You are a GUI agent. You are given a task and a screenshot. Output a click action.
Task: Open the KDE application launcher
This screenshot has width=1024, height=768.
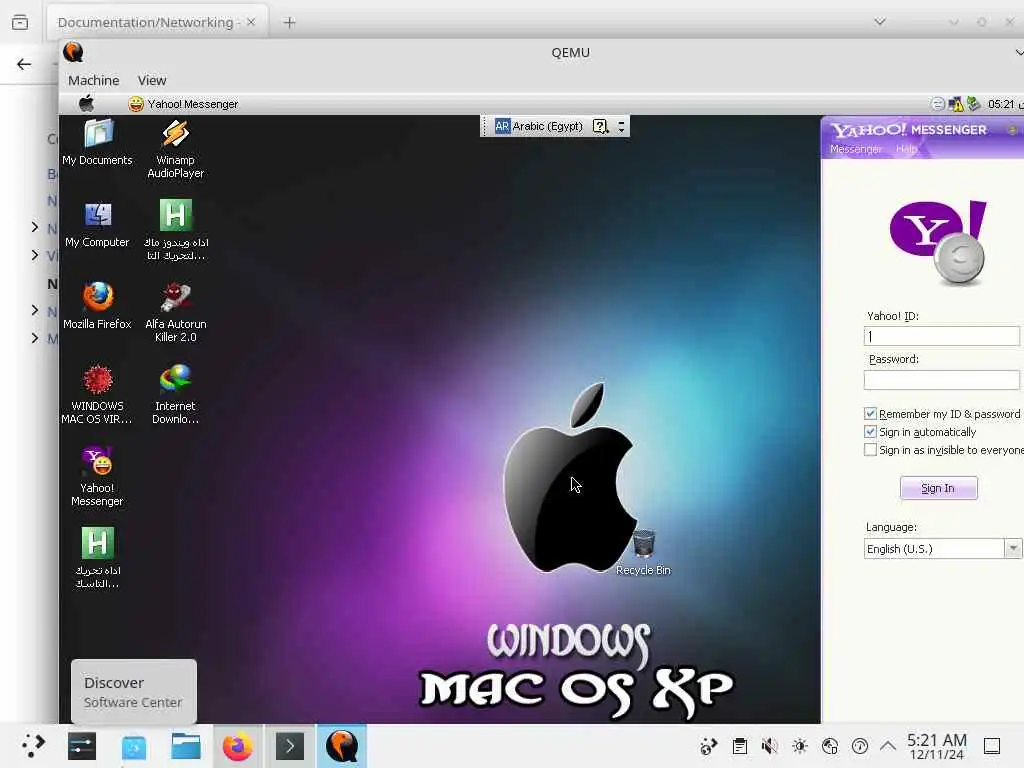(33, 746)
